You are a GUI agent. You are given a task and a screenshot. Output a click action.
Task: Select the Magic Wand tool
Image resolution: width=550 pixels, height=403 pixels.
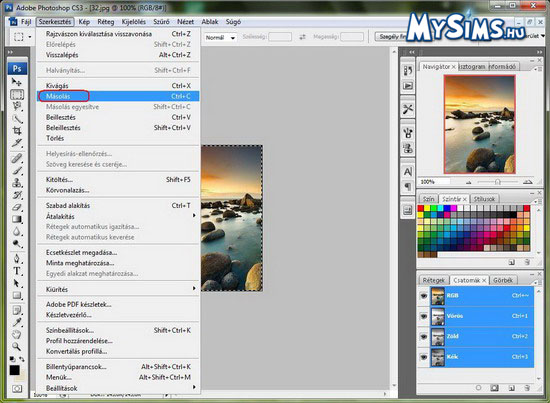17,119
